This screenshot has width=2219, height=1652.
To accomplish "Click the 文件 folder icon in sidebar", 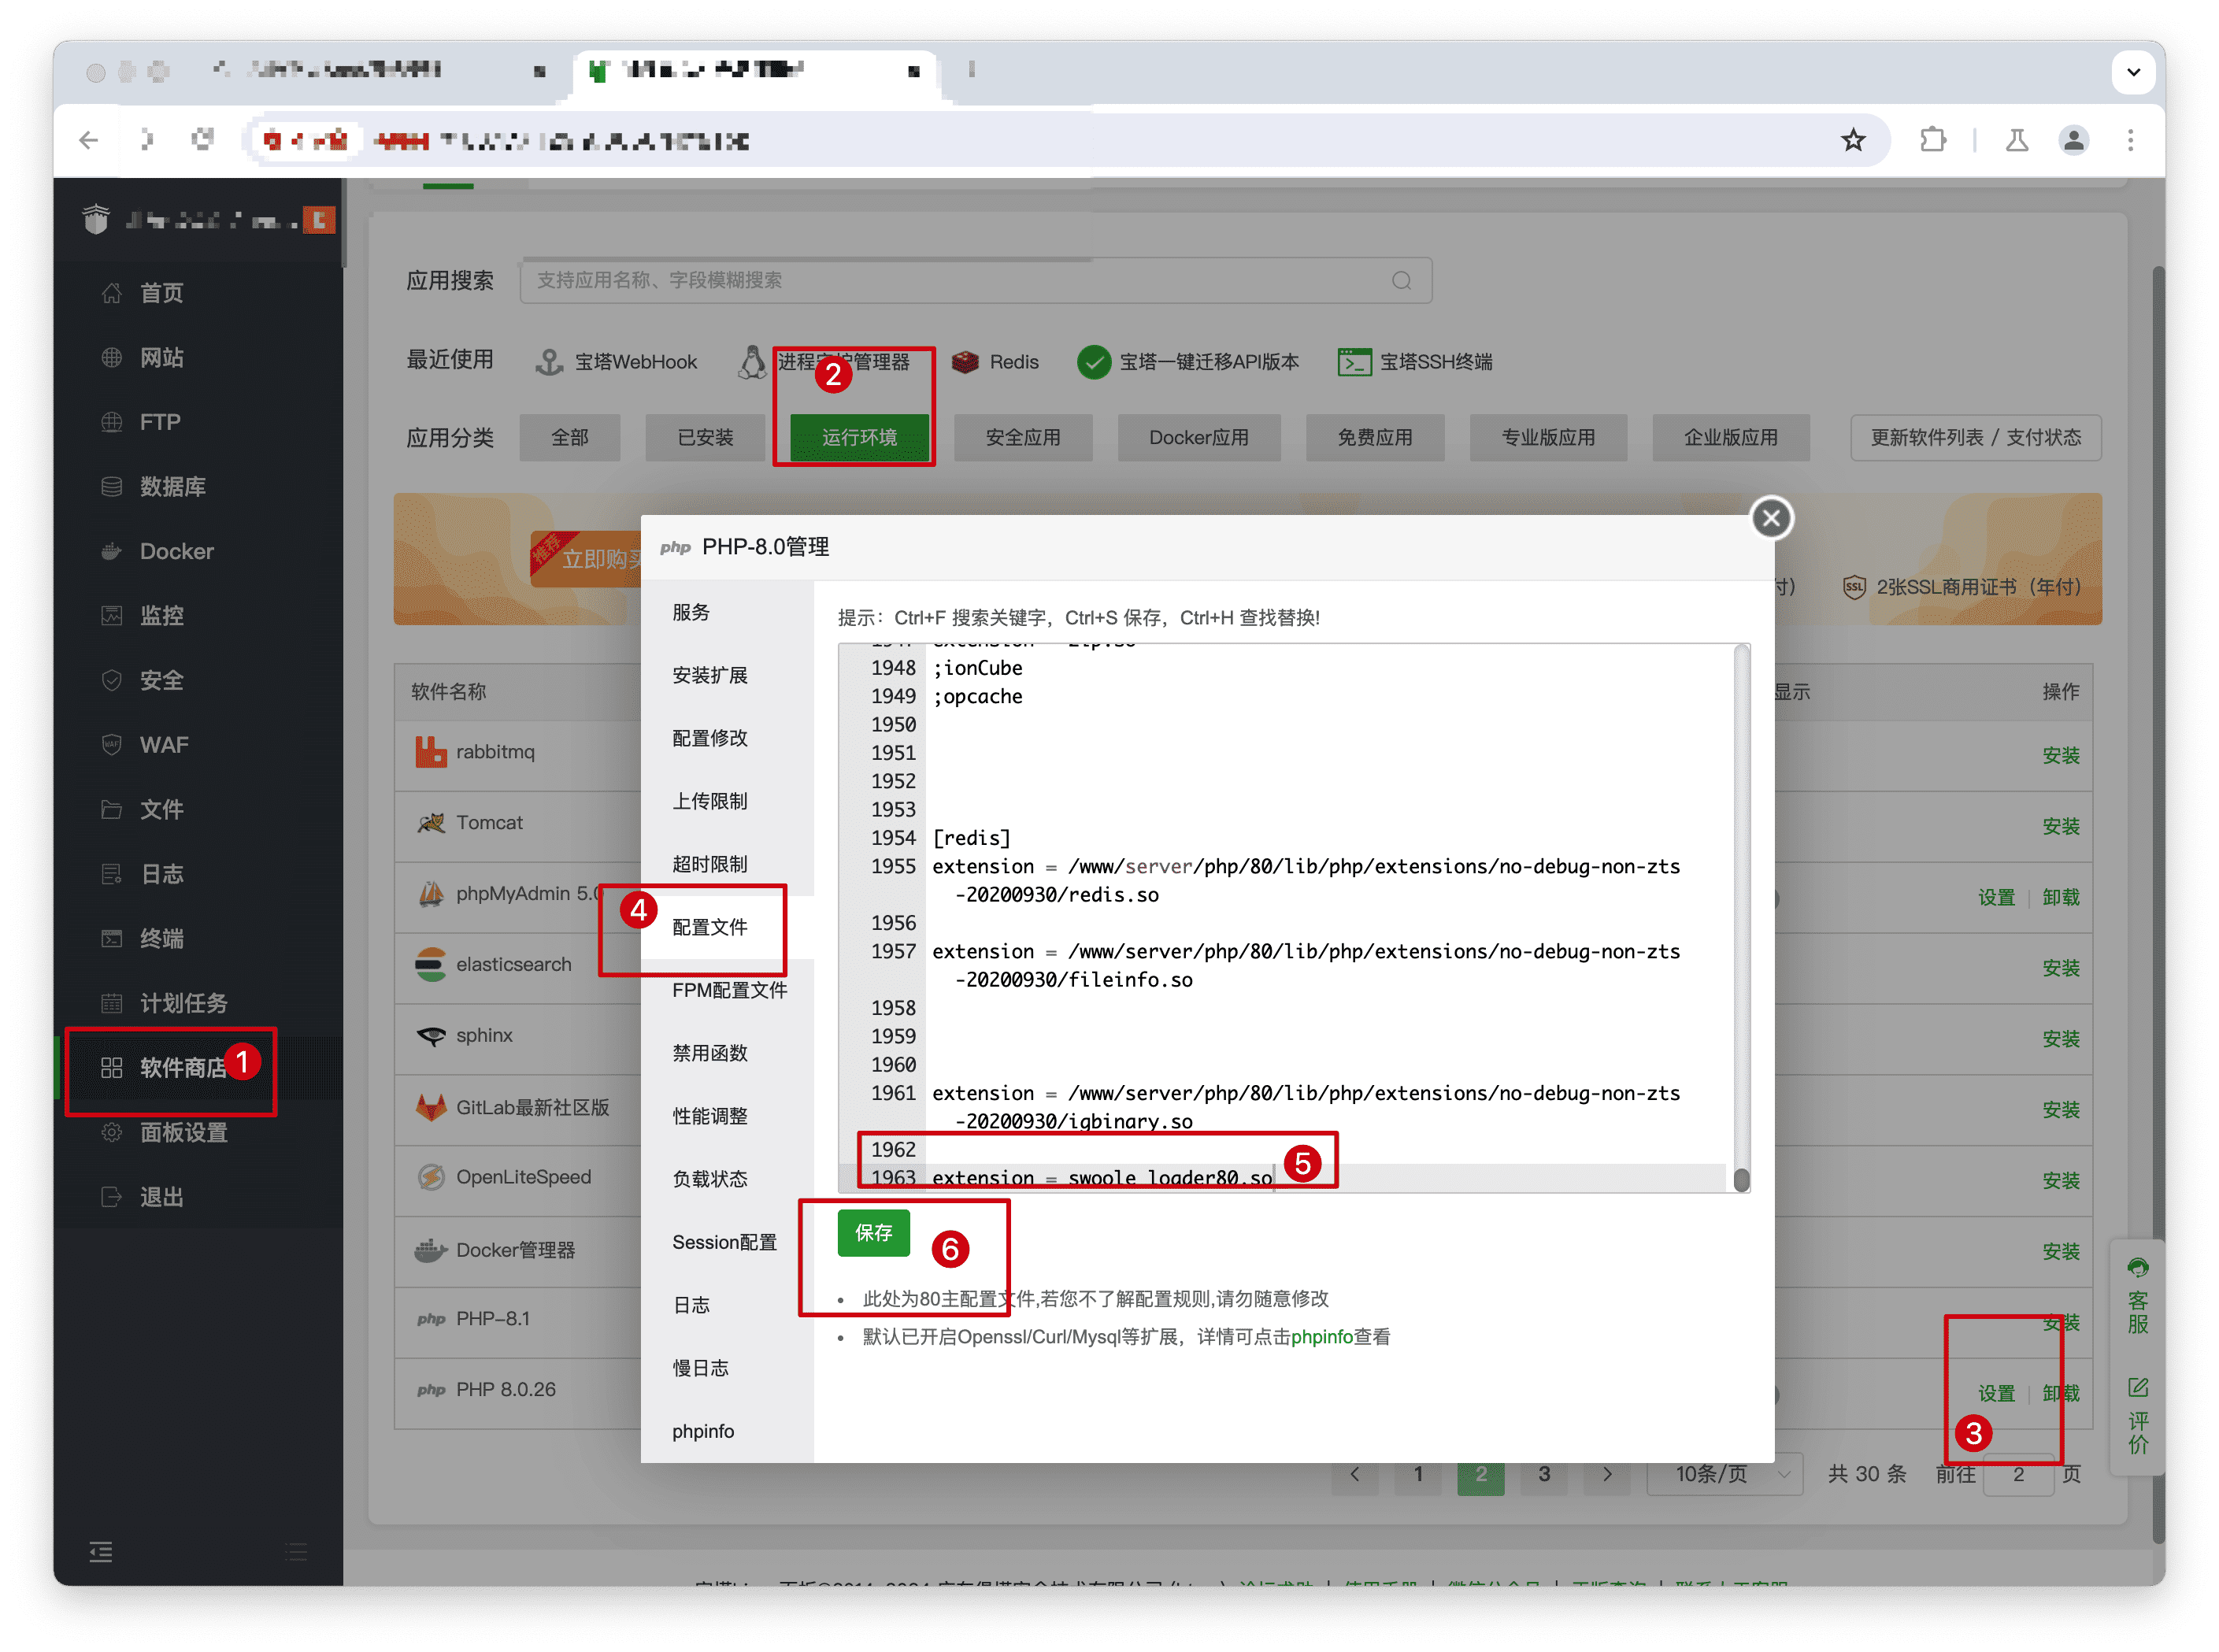I will pyautogui.click(x=111, y=809).
